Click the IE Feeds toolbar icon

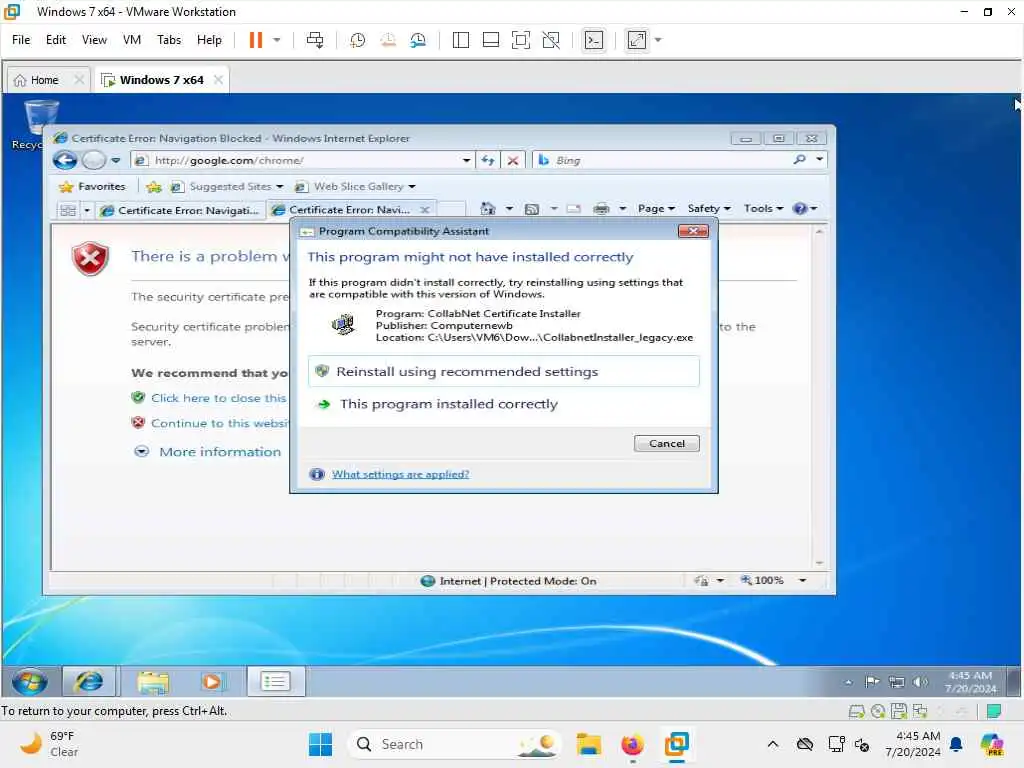[x=532, y=209]
